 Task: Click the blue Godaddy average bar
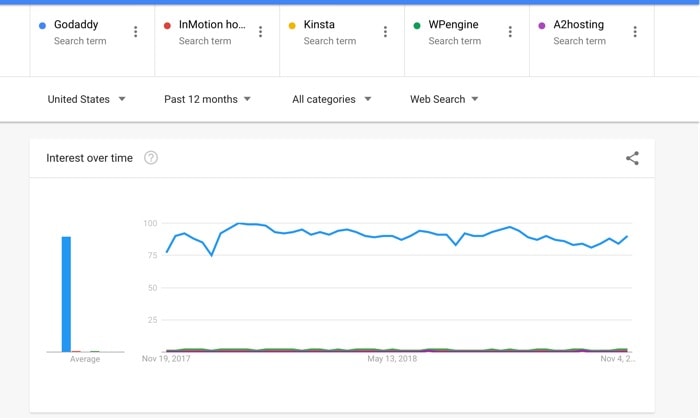point(66,294)
